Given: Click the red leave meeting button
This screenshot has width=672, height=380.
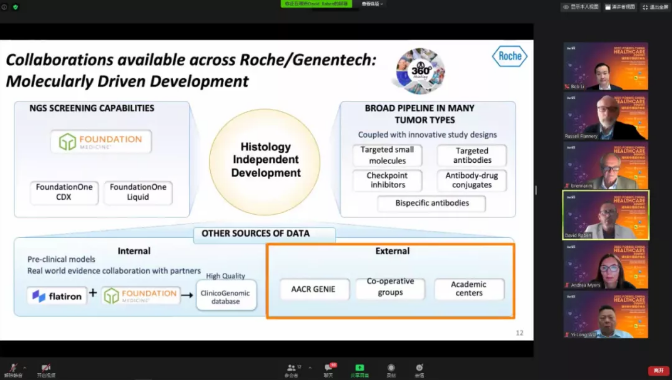Looking at the screenshot, I should pos(658,370).
